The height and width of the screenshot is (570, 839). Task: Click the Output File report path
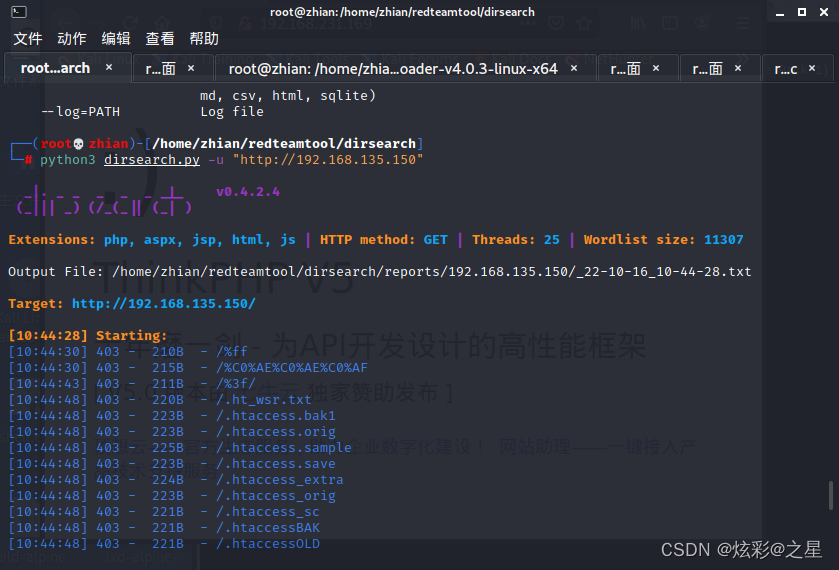point(431,271)
